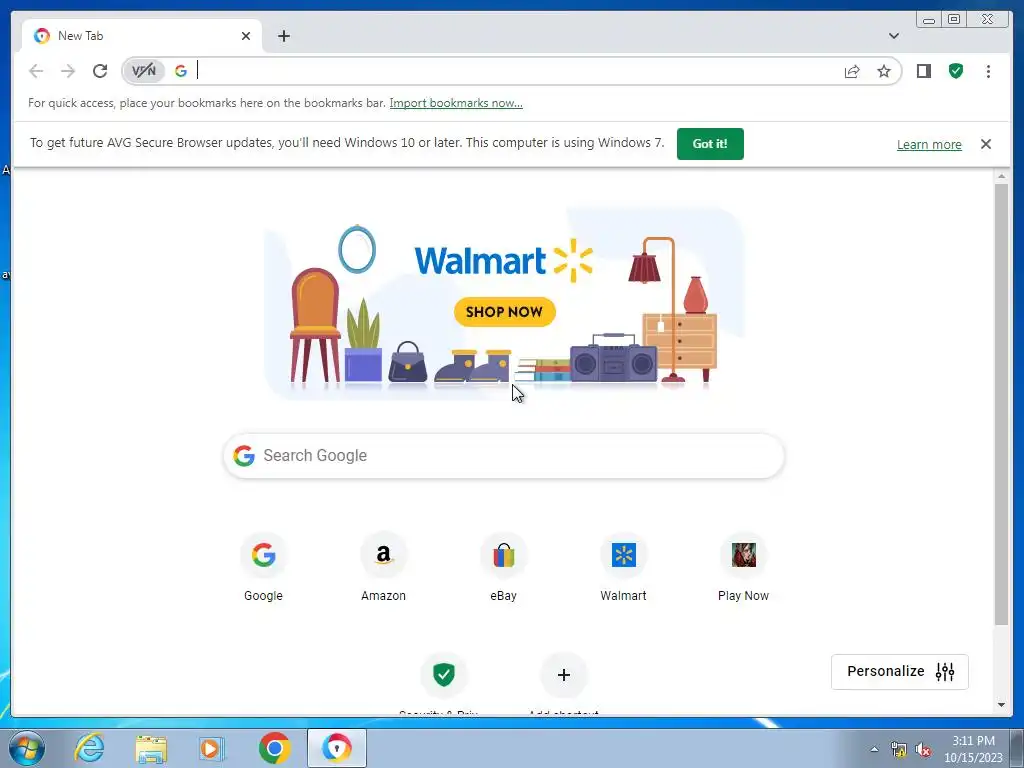Click AVG Secure Browser taskbar icon
Image resolution: width=1024 pixels, height=768 pixels.
[x=337, y=748]
